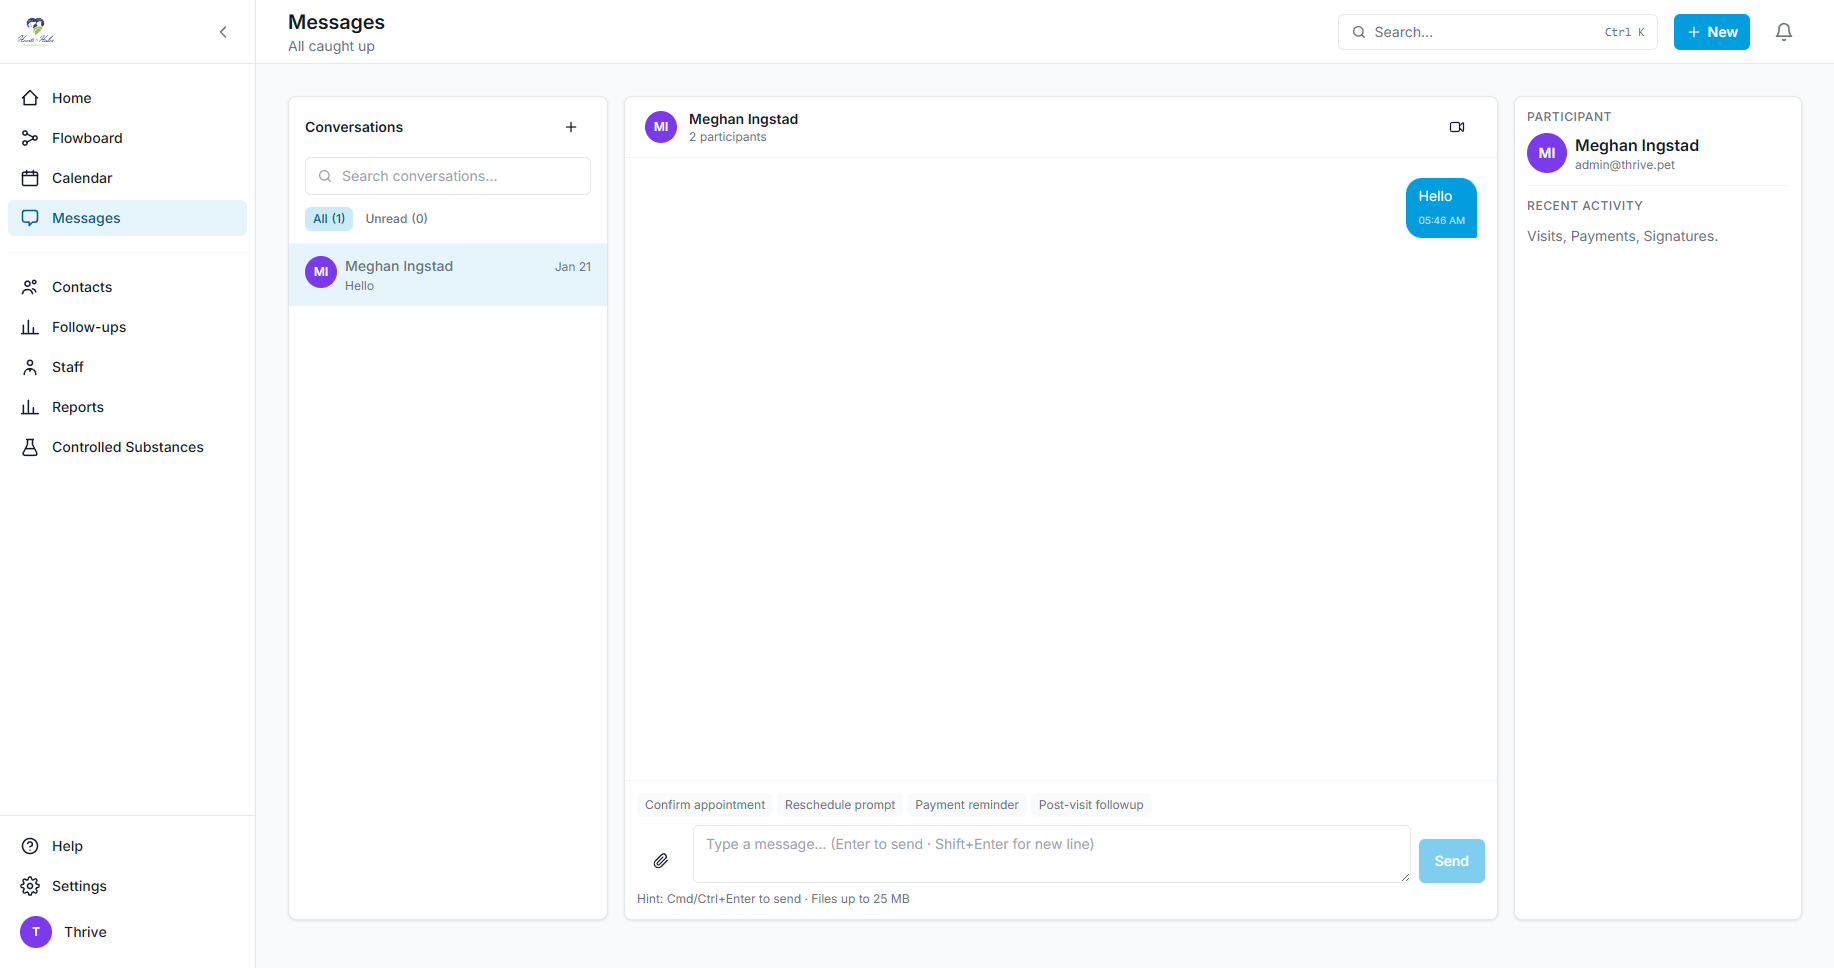The image size is (1834, 968).
Task: Start a new conversation with plus icon
Action: click(571, 127)
